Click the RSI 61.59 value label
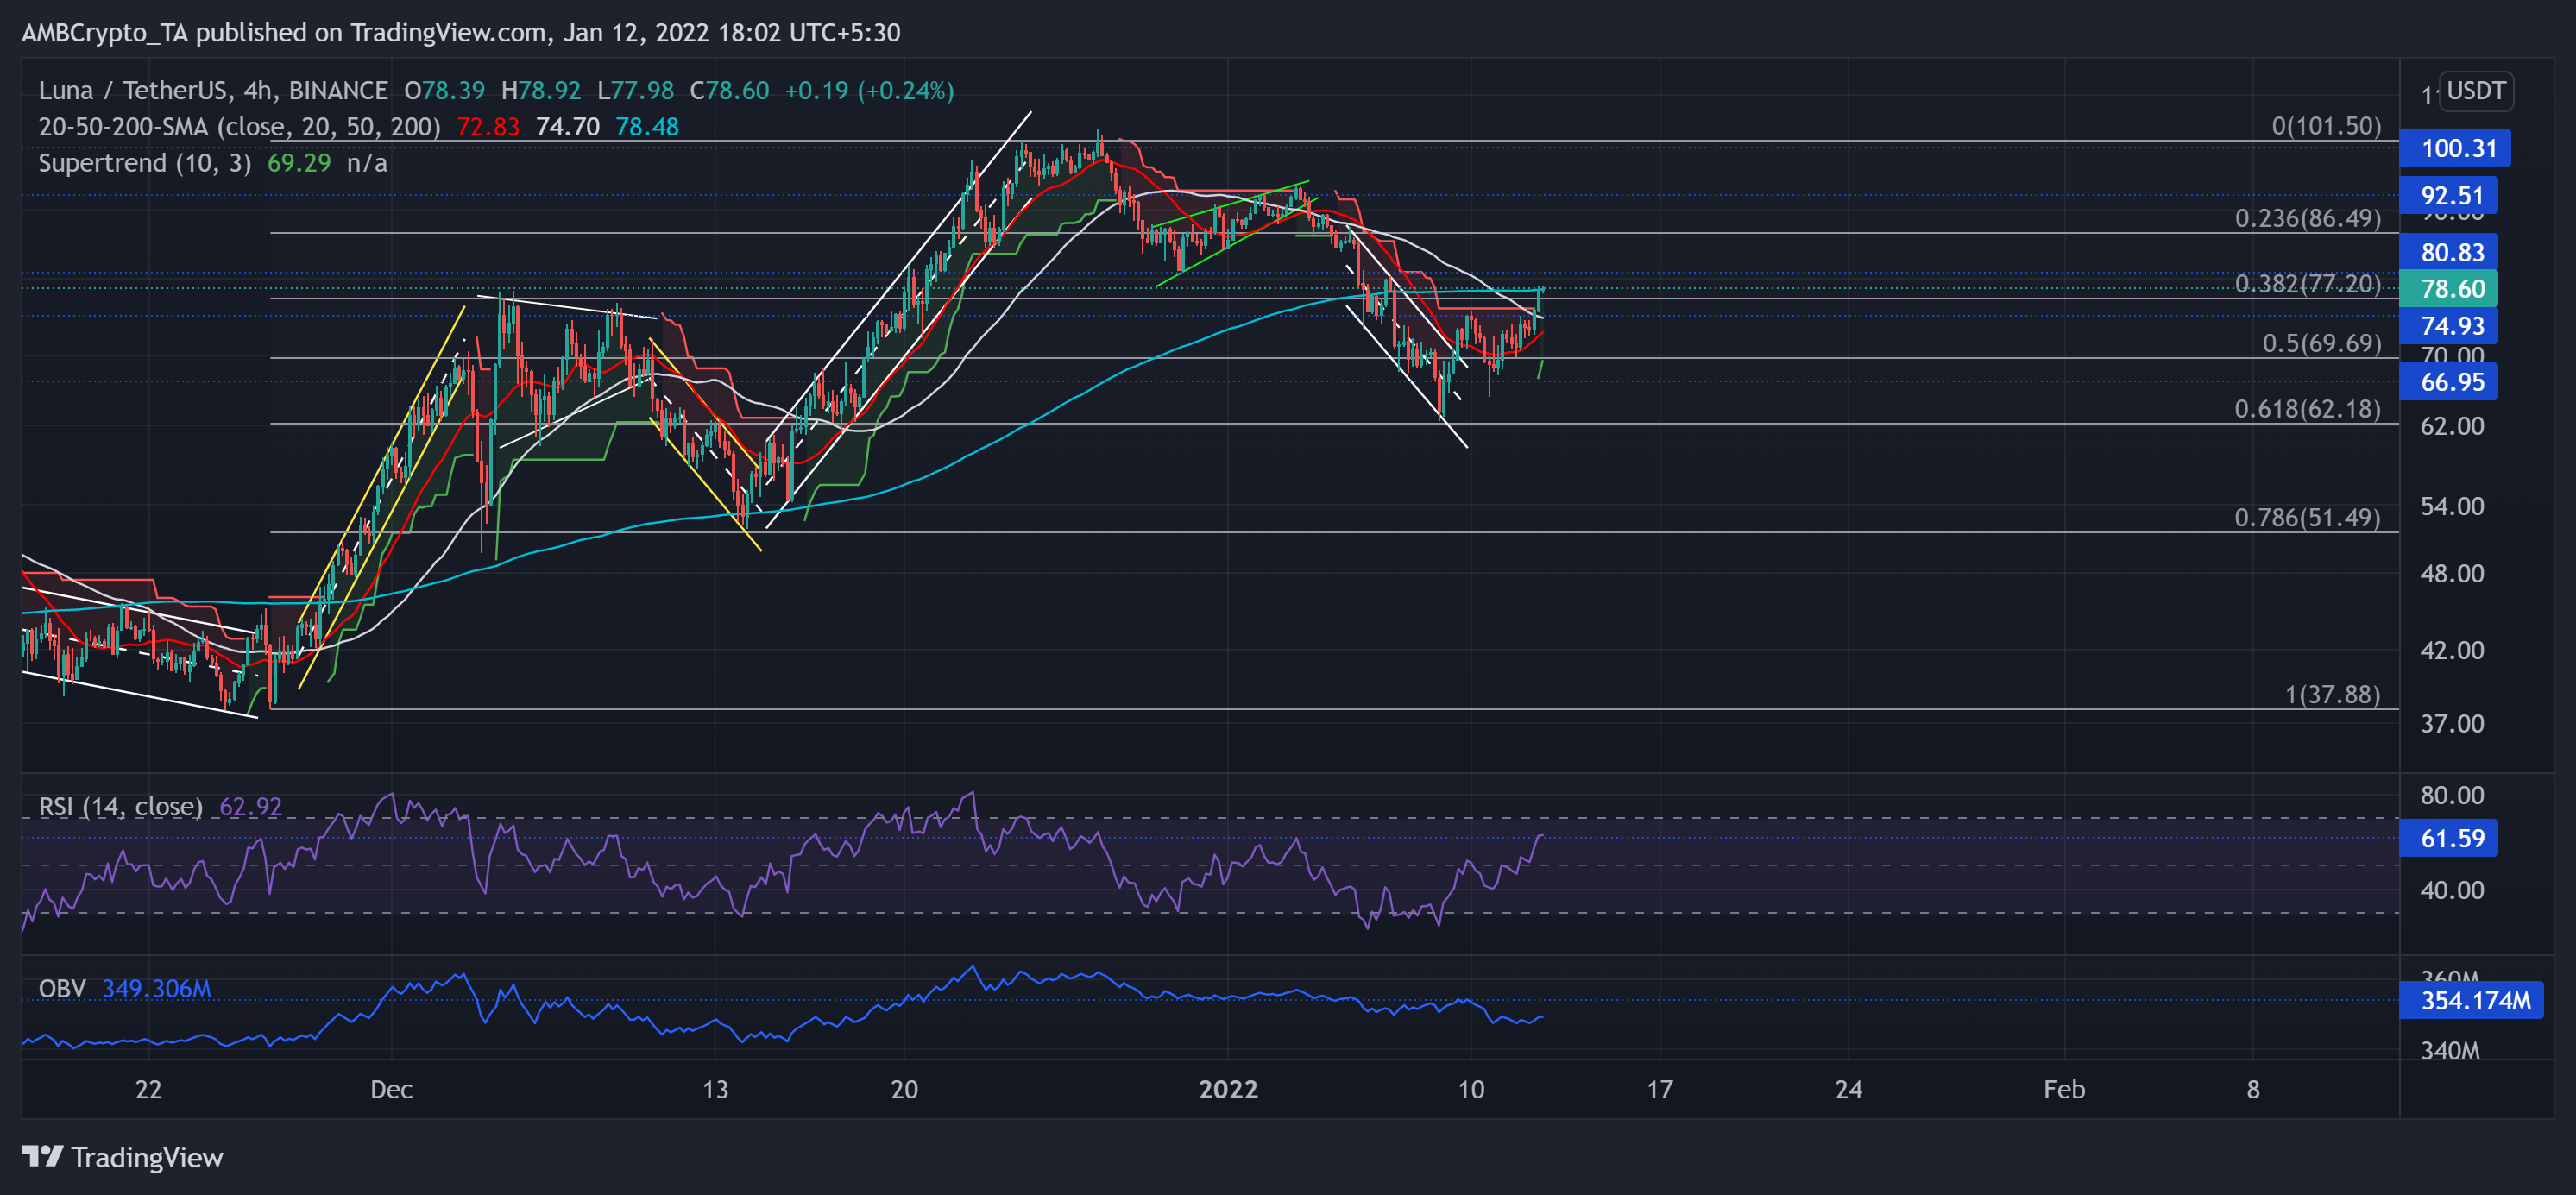Viewport: 2576px width, 1195px height. tap(2451, 839)
